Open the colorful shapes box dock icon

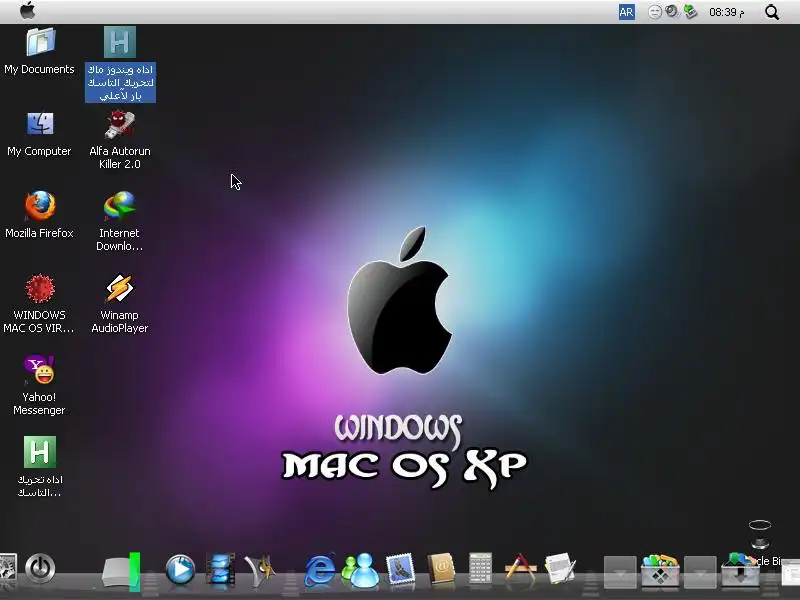(660, 569)
